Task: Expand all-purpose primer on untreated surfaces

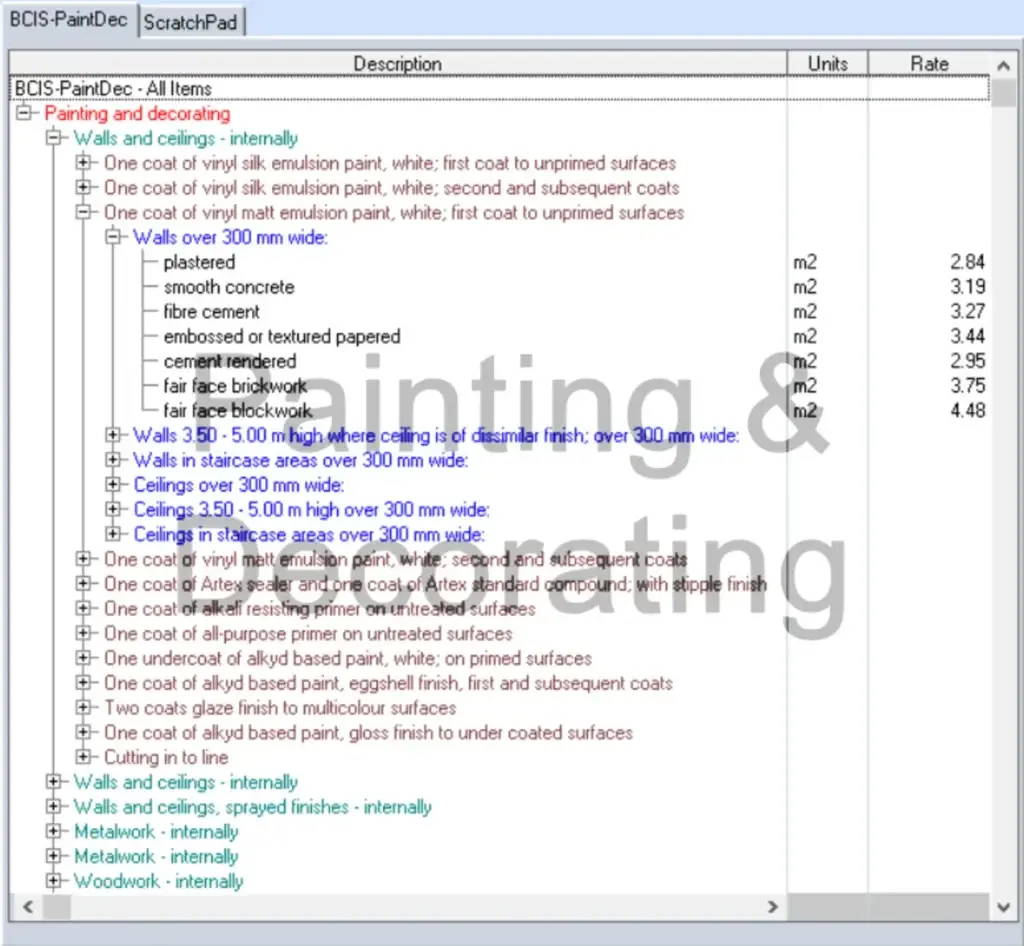Action: point(83,633)
